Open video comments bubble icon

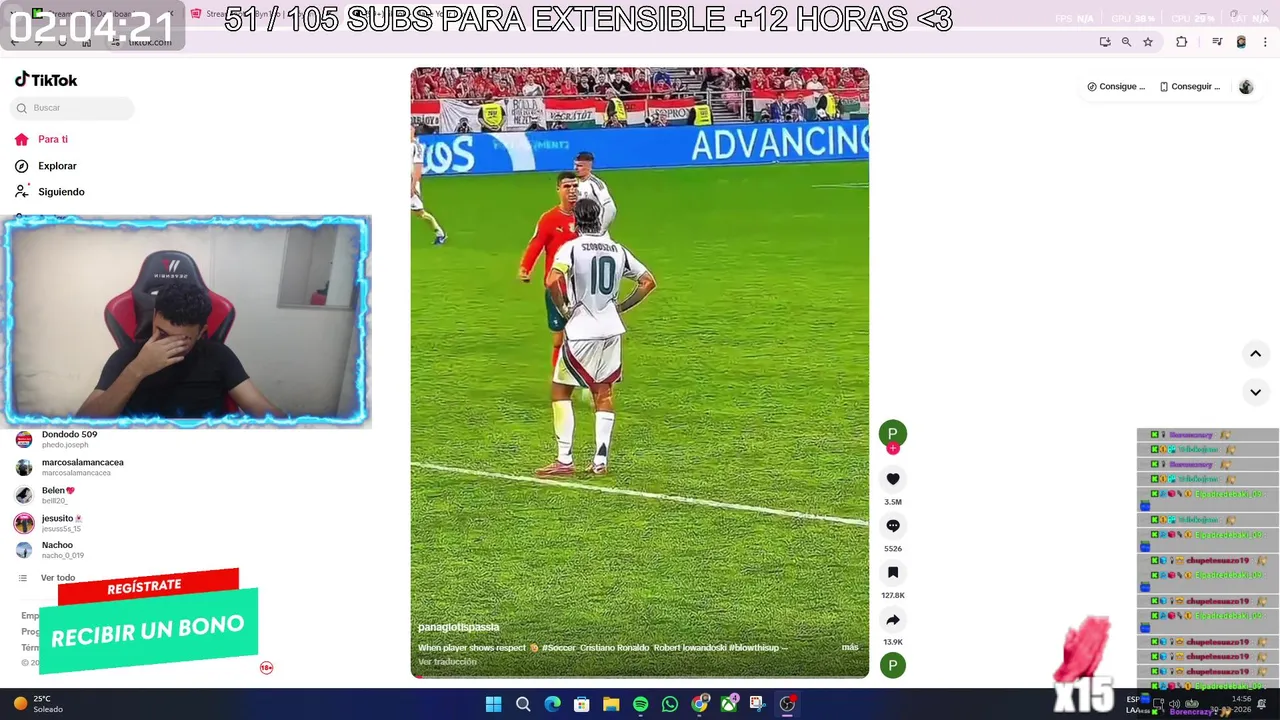coord(893,526)
